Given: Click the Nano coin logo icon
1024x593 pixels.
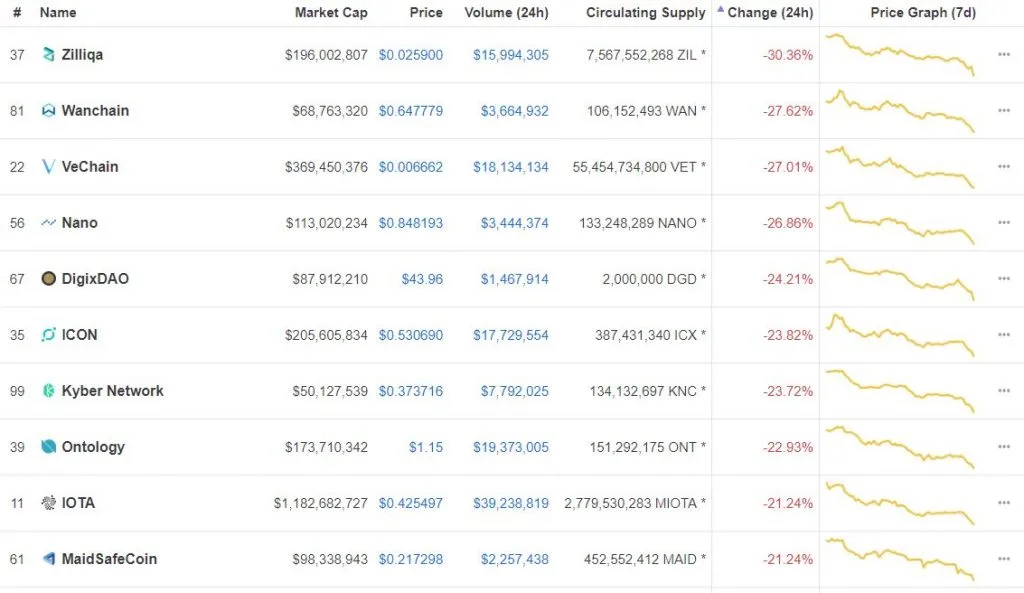Looking at the screenshot, I should (48, 223).
